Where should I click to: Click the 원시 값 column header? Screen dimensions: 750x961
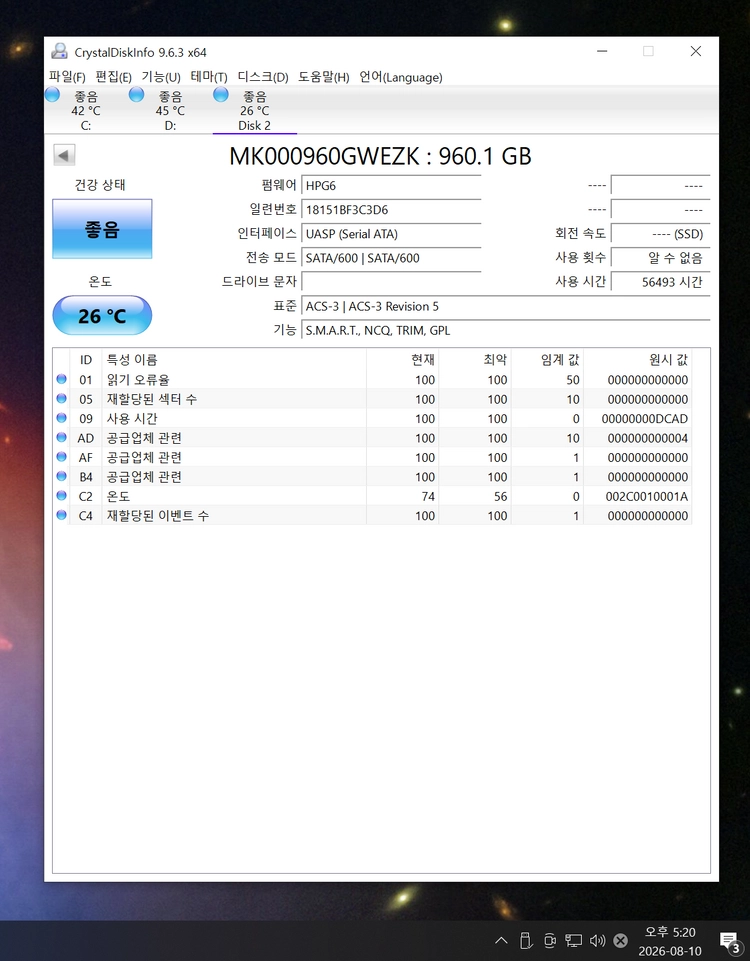coord(638,360)
